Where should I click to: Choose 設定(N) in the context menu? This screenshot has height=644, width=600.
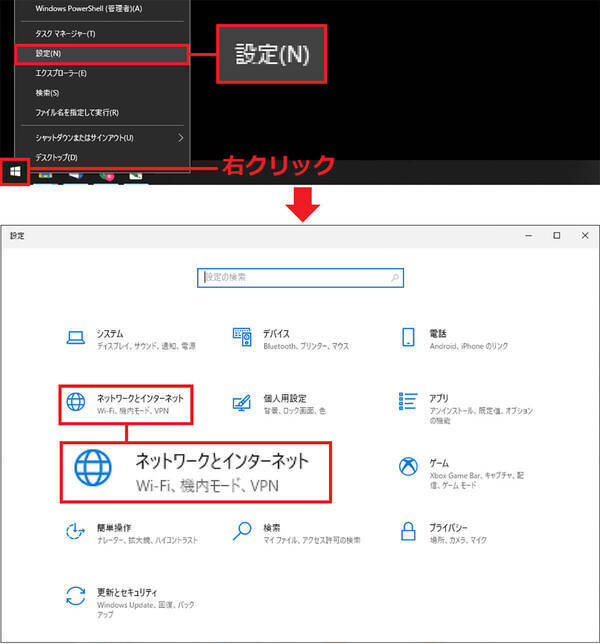coord(102,54)
